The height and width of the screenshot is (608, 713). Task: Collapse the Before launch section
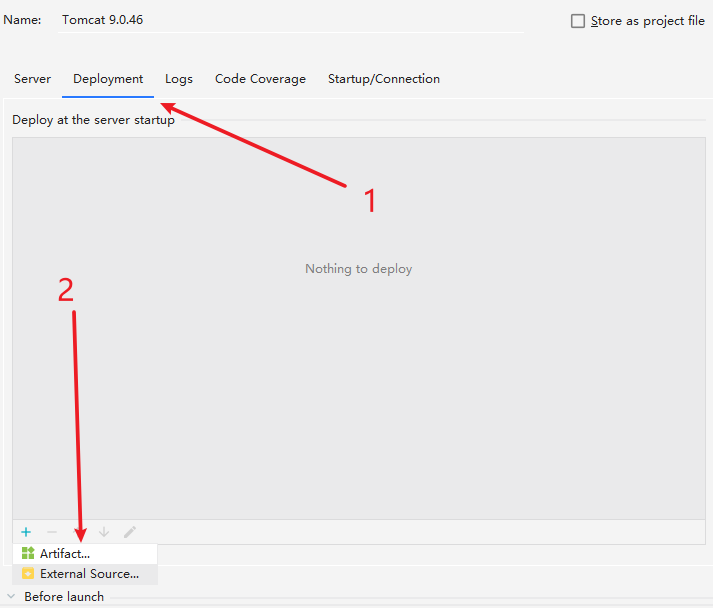click(11, 596)
